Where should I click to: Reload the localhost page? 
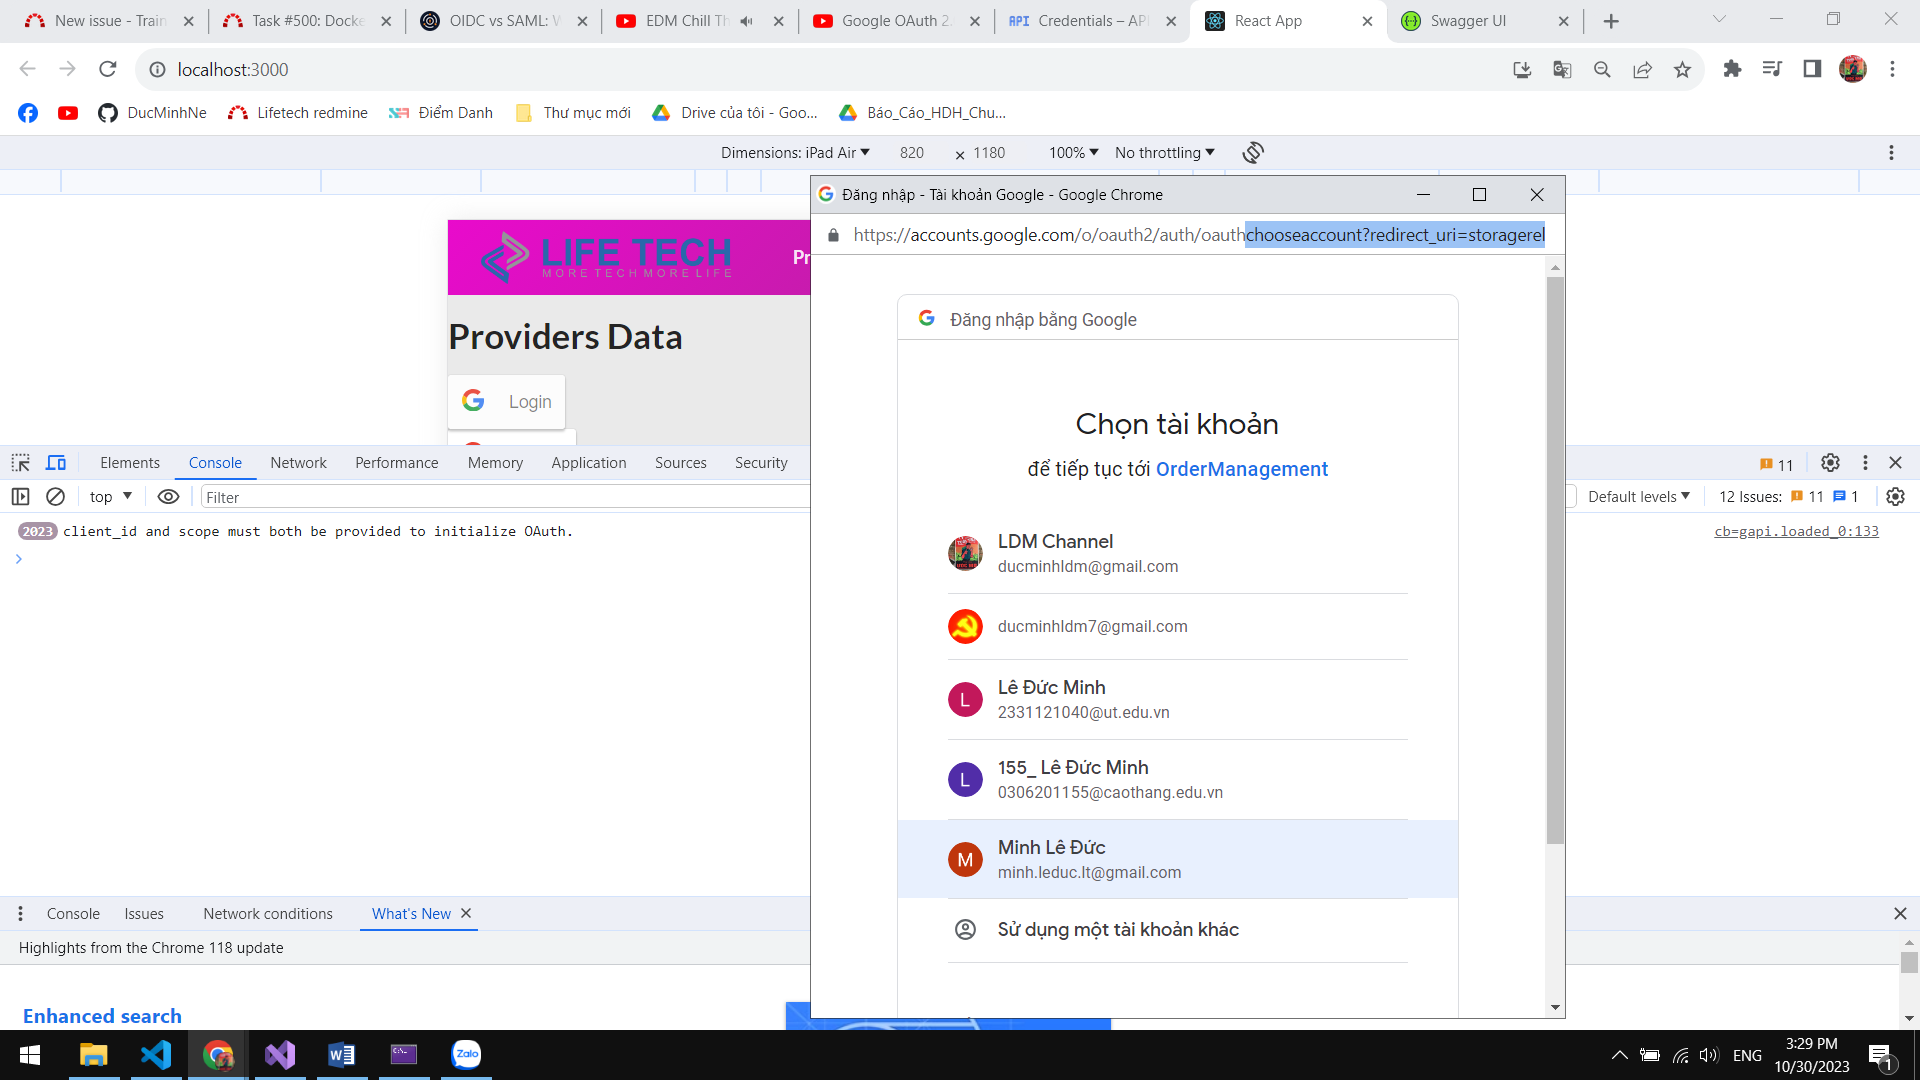pyautogui.click(x=108, y=69)
